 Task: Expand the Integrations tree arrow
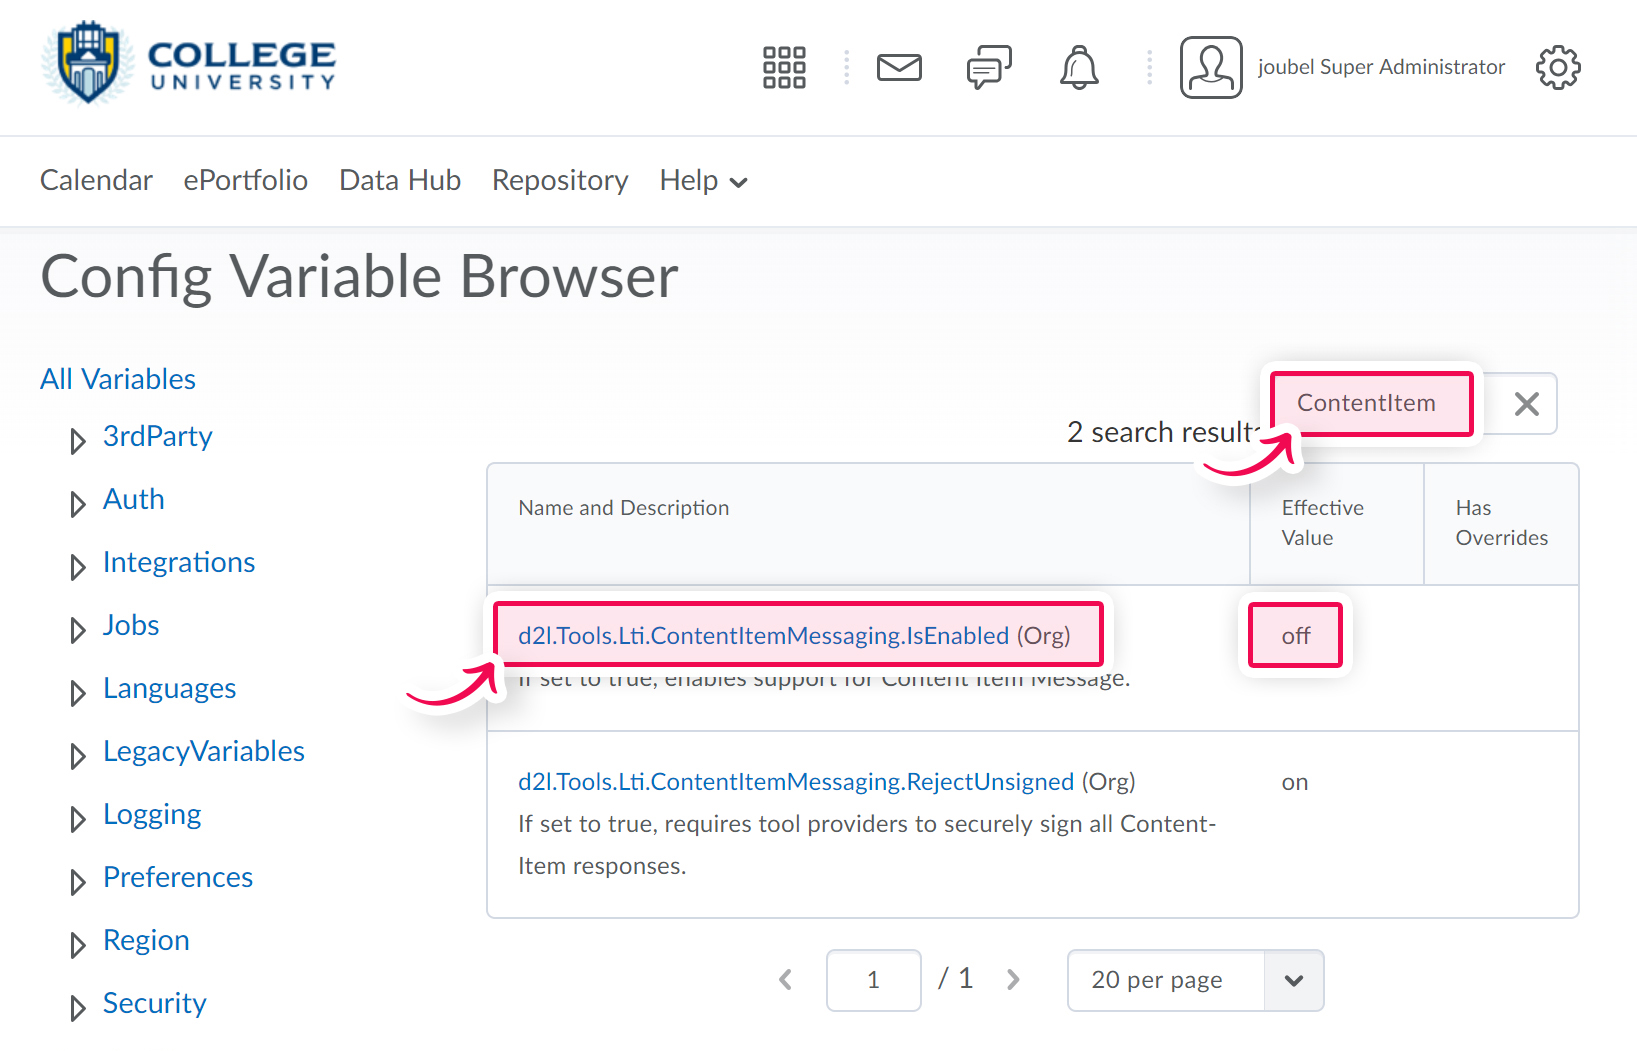77,566
